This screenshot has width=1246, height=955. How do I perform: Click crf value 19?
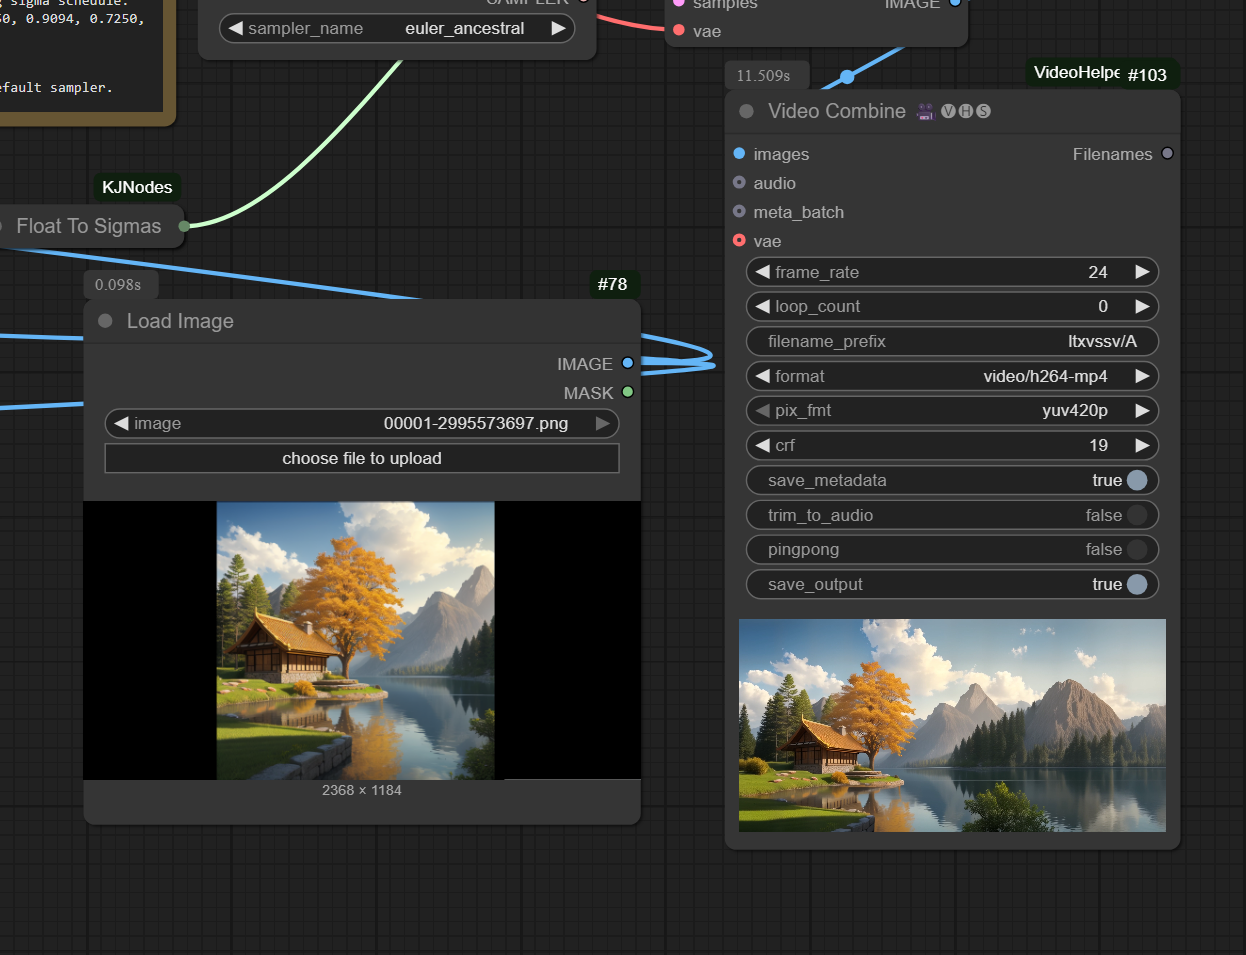[x=1098, y=445]
